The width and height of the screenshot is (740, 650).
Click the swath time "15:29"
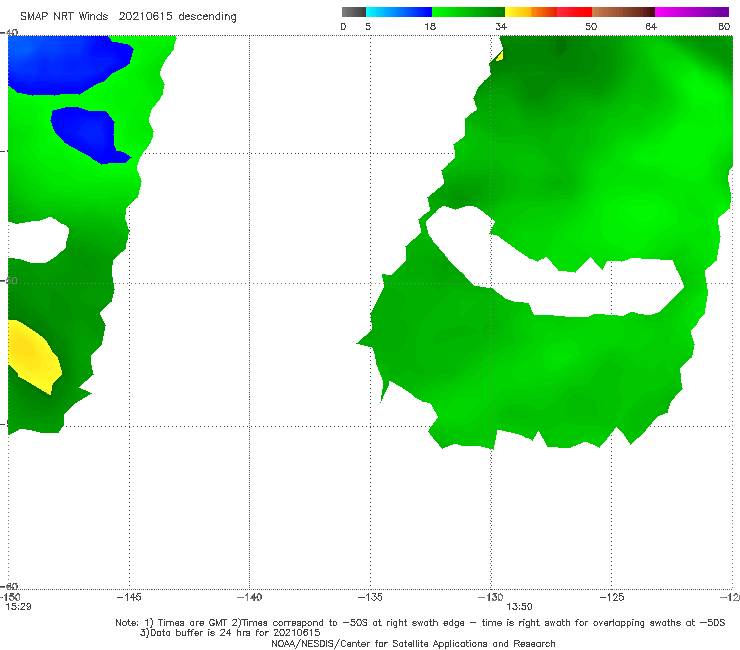point(18,607)
